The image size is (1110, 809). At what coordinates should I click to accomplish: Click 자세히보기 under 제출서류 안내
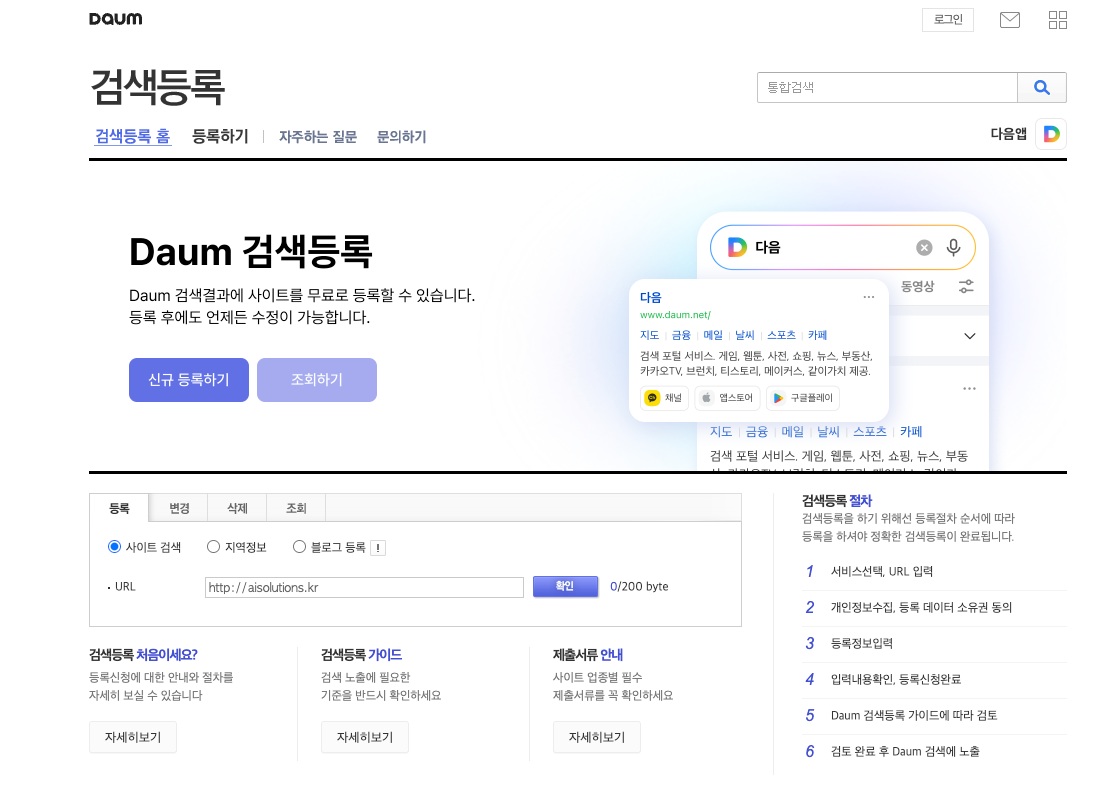click(x=597, y=738)
